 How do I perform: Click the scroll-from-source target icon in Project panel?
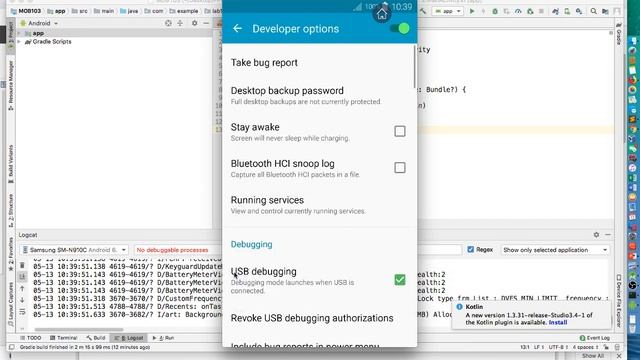click(168, 23)
